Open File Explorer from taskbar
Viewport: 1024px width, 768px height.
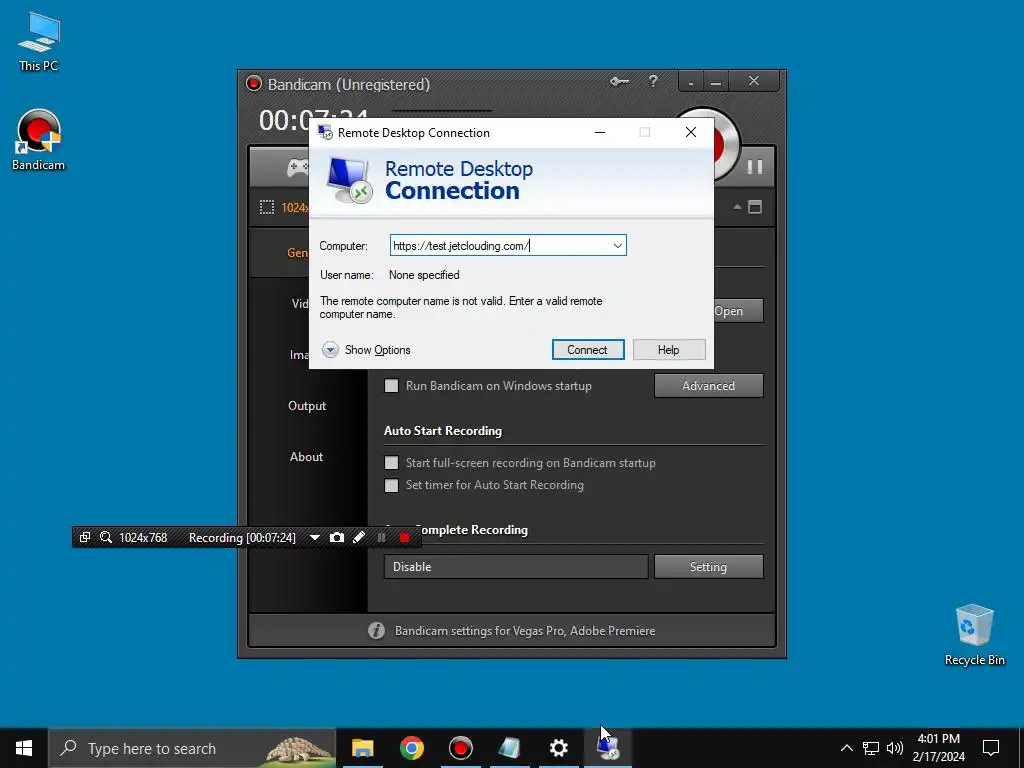click(x=362, y=748)
